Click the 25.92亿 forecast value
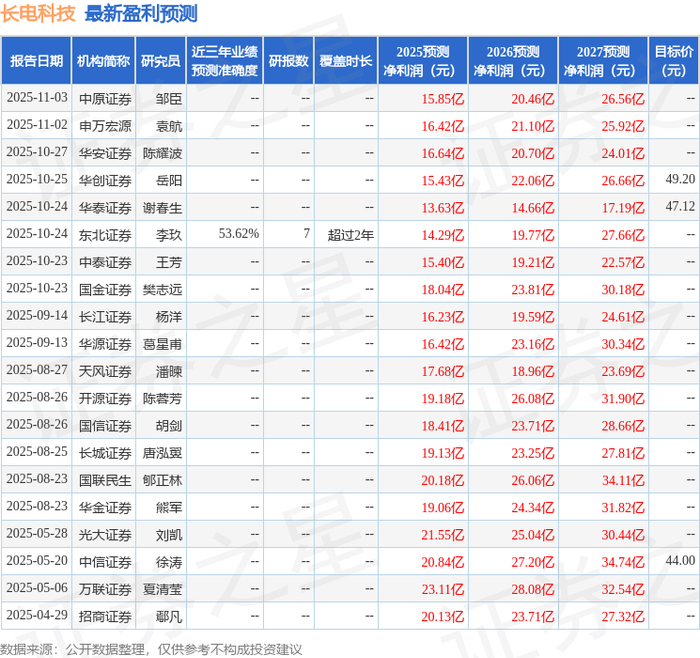The width and height of the screenshot is (700, 658). 623,126
